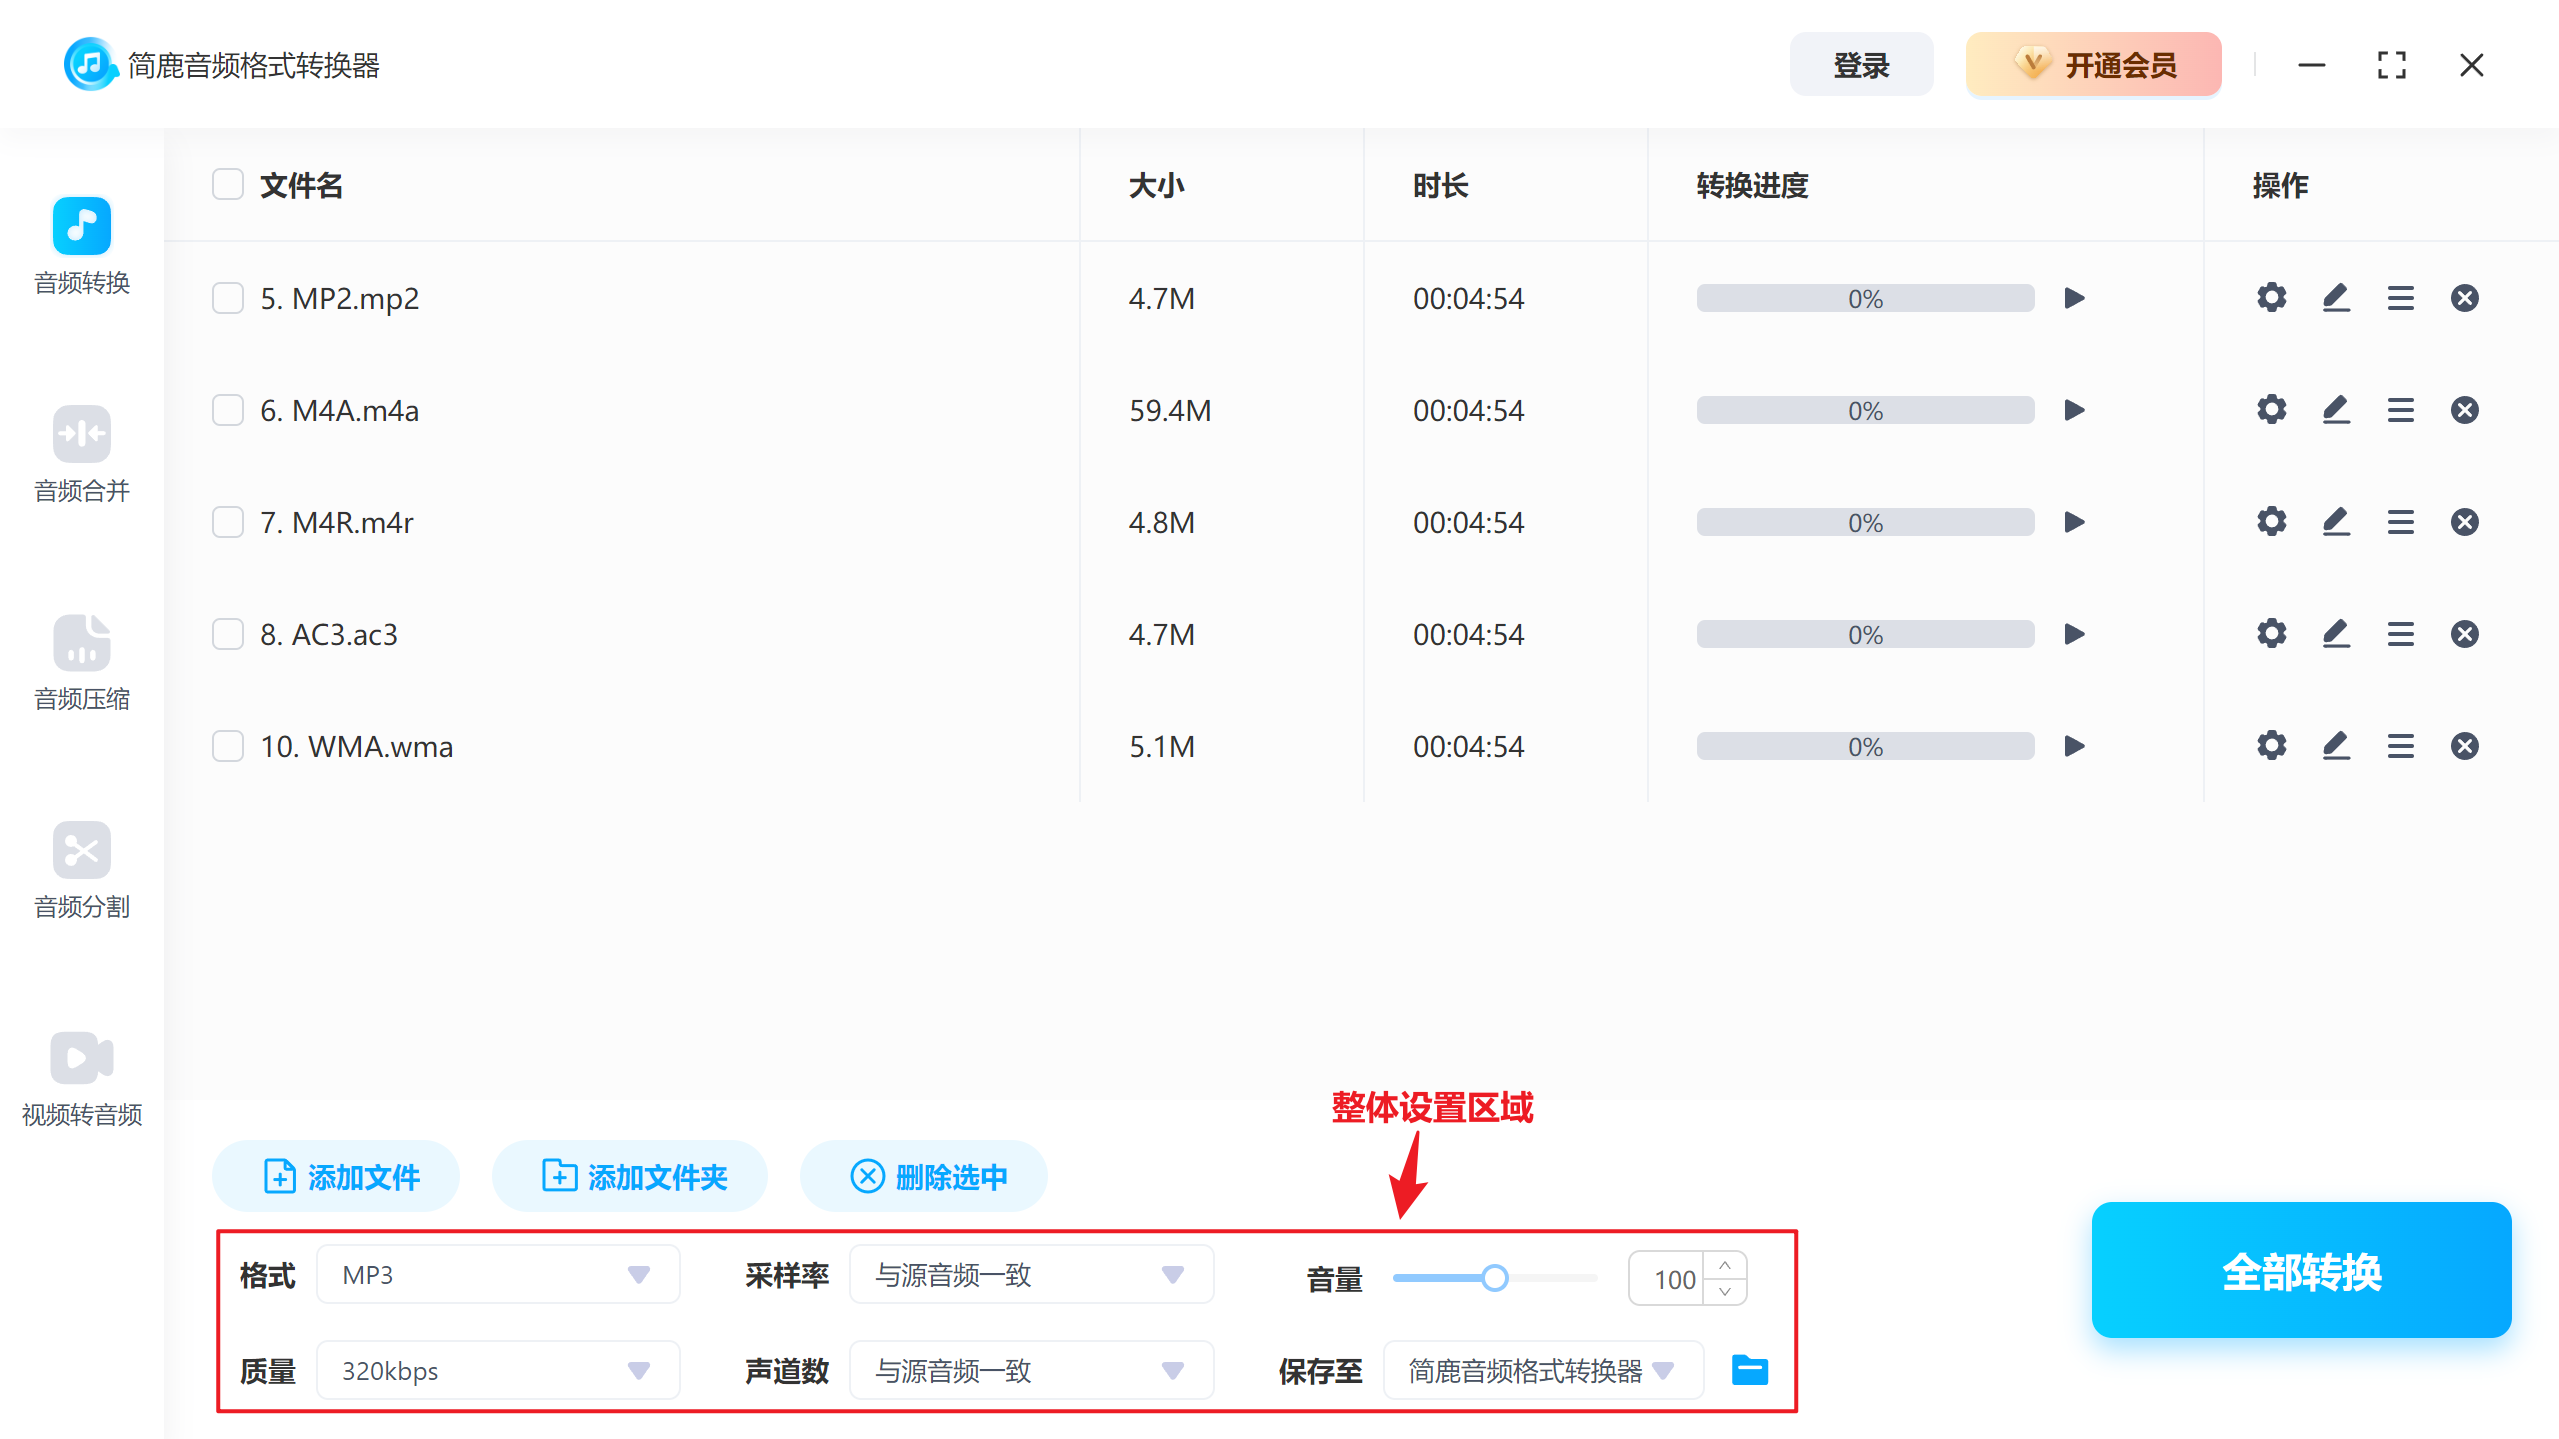Open the 音频压缩 feature
2559x1439 pixels.
pyautogui.click(x=81, y=663)
